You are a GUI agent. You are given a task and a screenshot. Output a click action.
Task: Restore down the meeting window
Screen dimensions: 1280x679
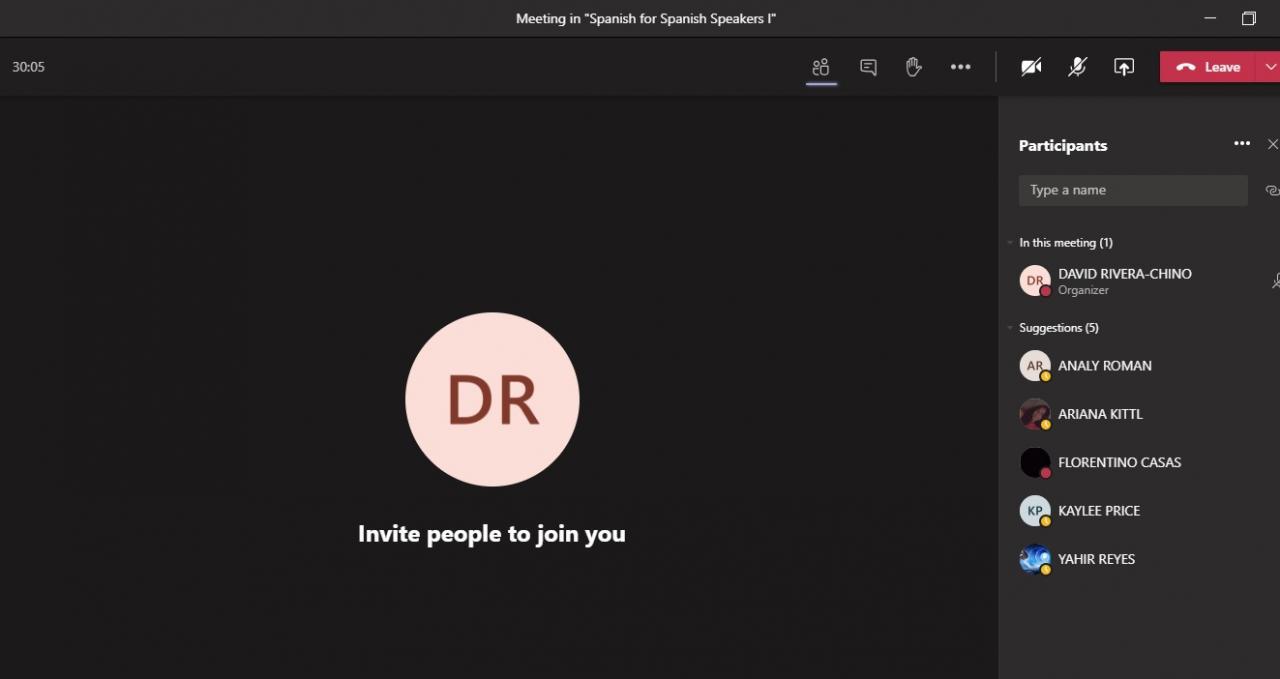[x=1249, y=18]
